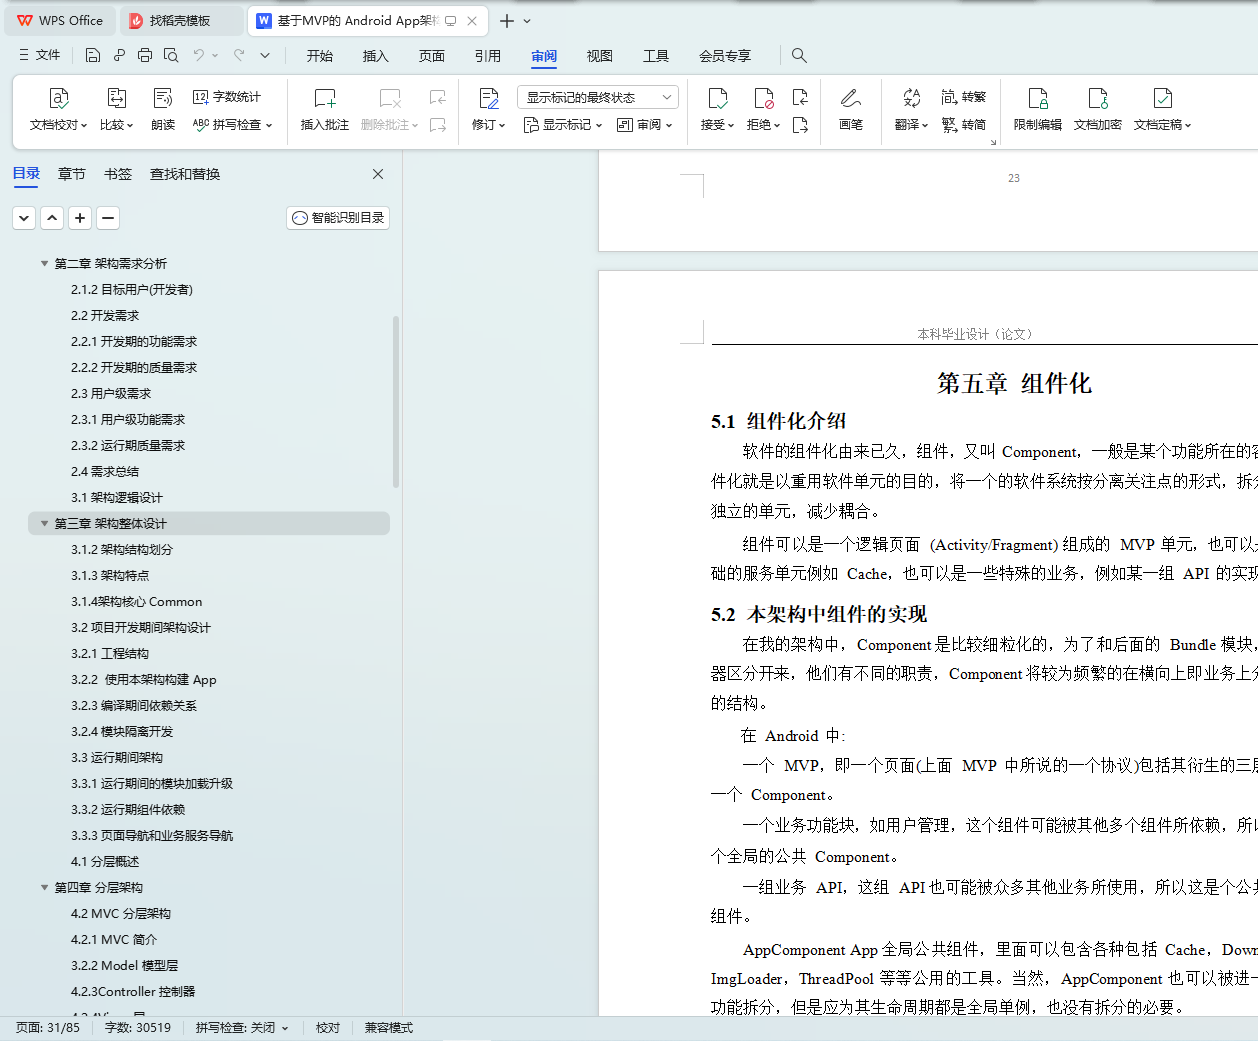Start 朗读 read aloud
1258x1041 pixels.
[163, 108]
